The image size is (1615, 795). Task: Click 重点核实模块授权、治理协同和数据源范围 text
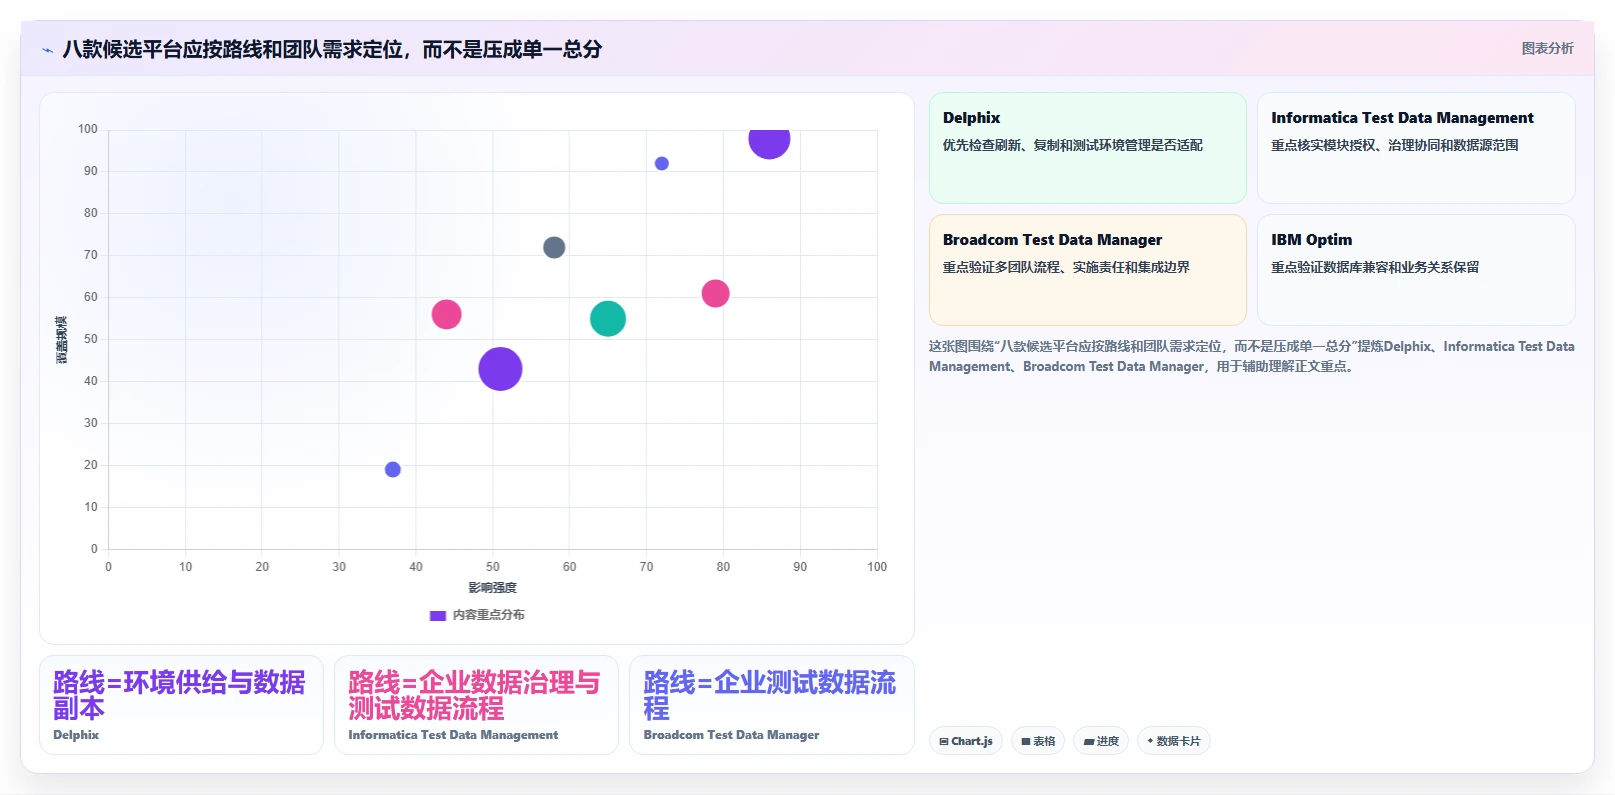[x=1394, y=145]
